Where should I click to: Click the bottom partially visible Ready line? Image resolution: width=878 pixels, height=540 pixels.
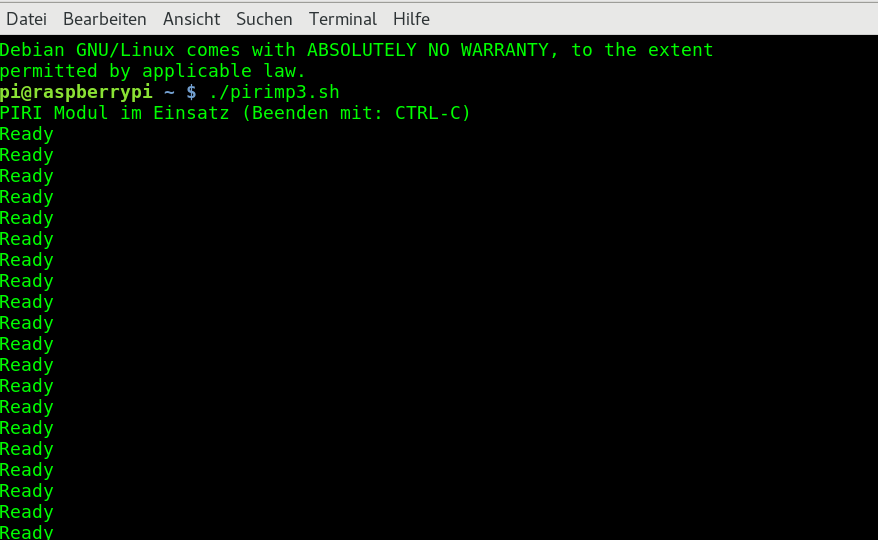click(27, 532)
